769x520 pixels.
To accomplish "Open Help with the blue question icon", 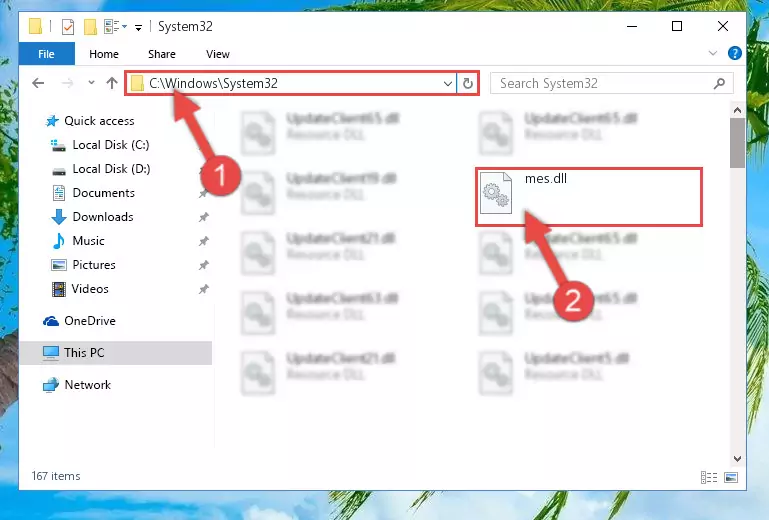I will click(x=734, y=53).
